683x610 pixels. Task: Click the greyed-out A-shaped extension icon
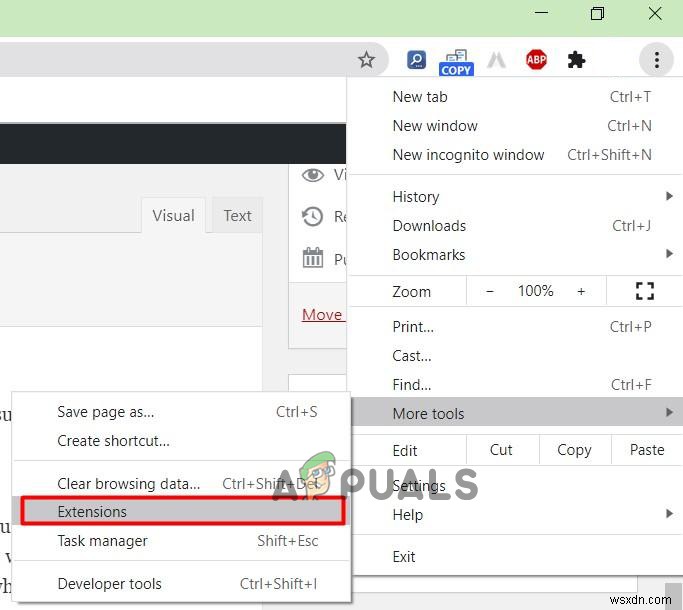[496, 60]
